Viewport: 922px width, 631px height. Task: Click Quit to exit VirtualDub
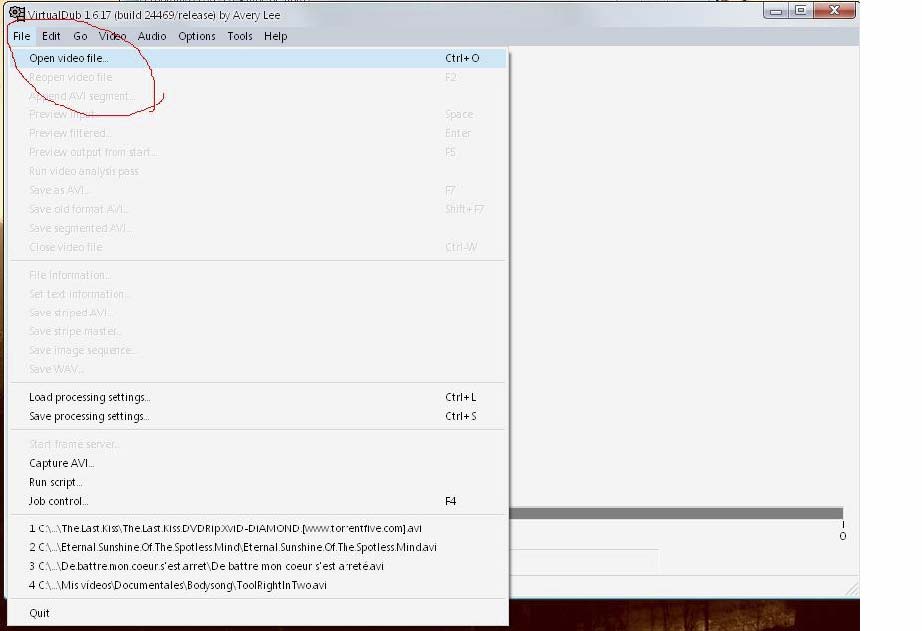pos(39,613)
